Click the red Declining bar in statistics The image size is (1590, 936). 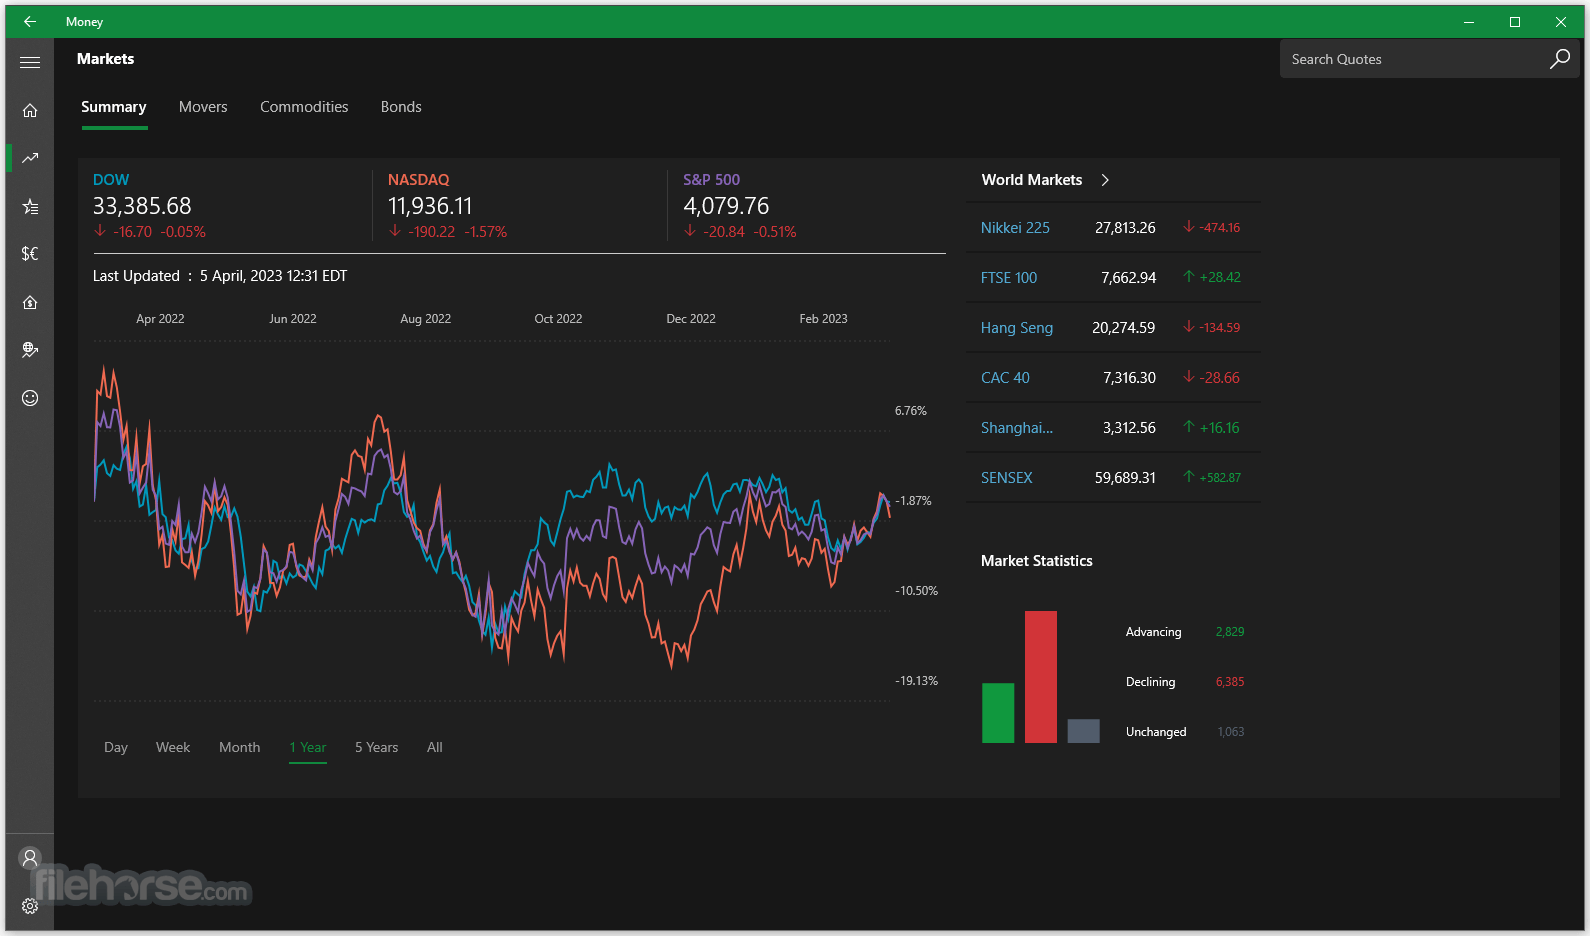coord(1041,677)
